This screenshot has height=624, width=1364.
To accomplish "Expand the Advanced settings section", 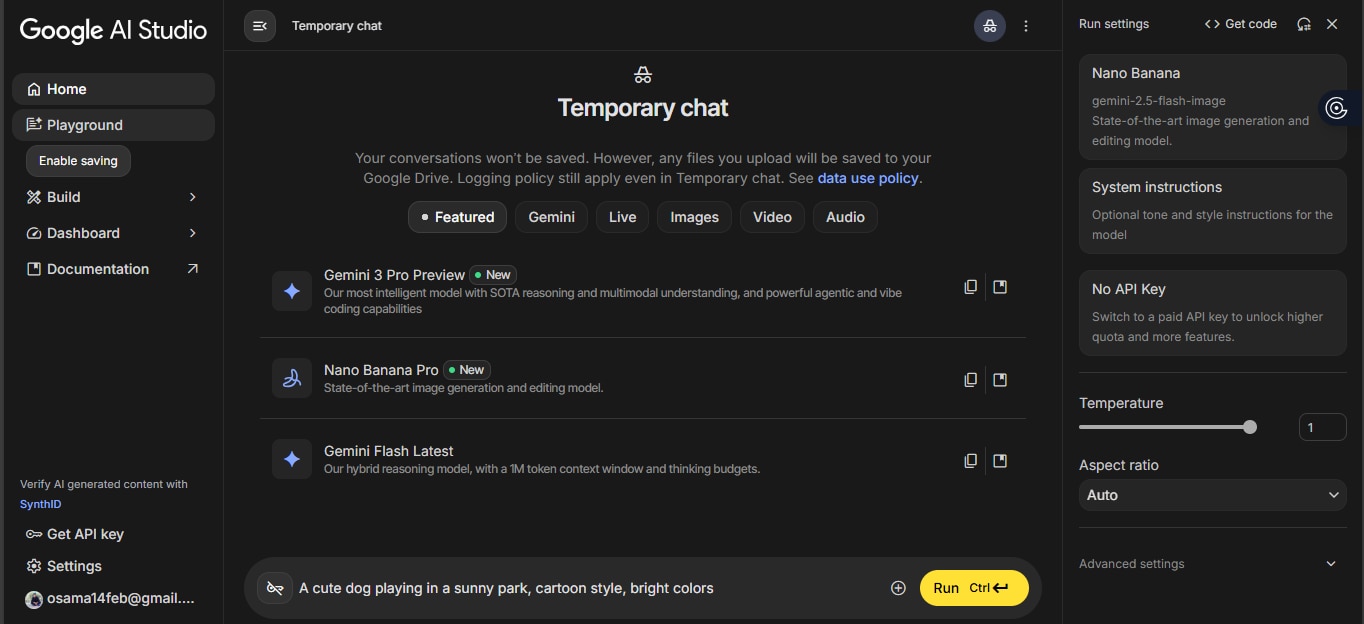I will click(x=1331, y=564).
